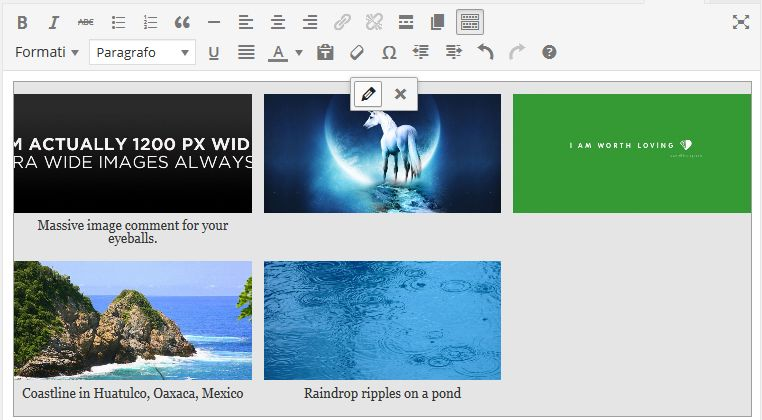Select the green I Am Worth Loving image
Image resolution: width=762 pixels, height=420 pixels.
(632, 153)
